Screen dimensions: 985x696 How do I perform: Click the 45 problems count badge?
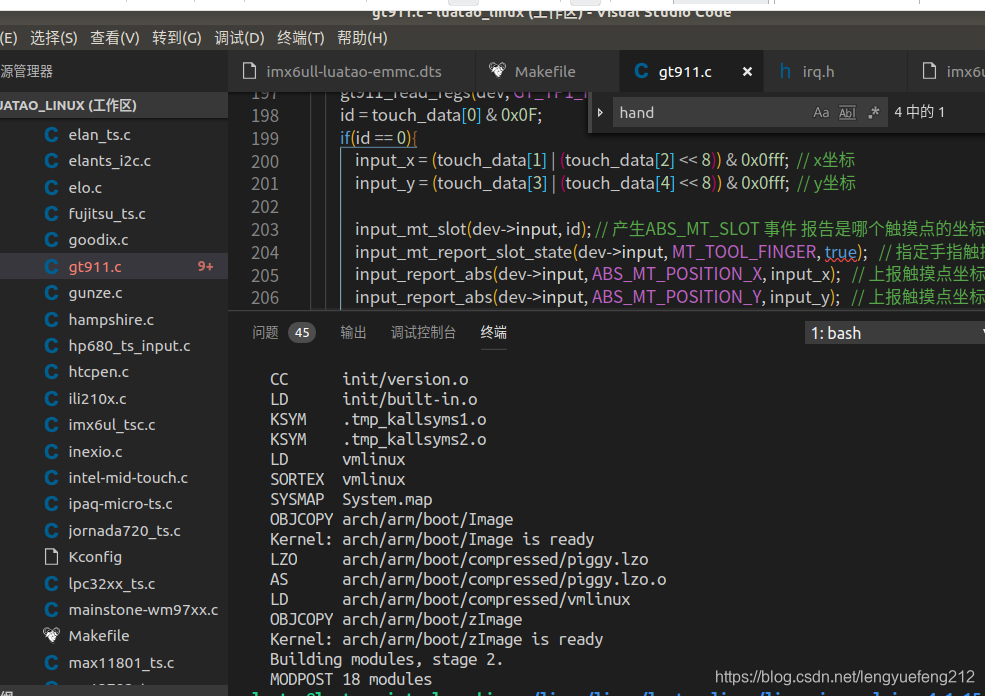click(x=302, y=332)
